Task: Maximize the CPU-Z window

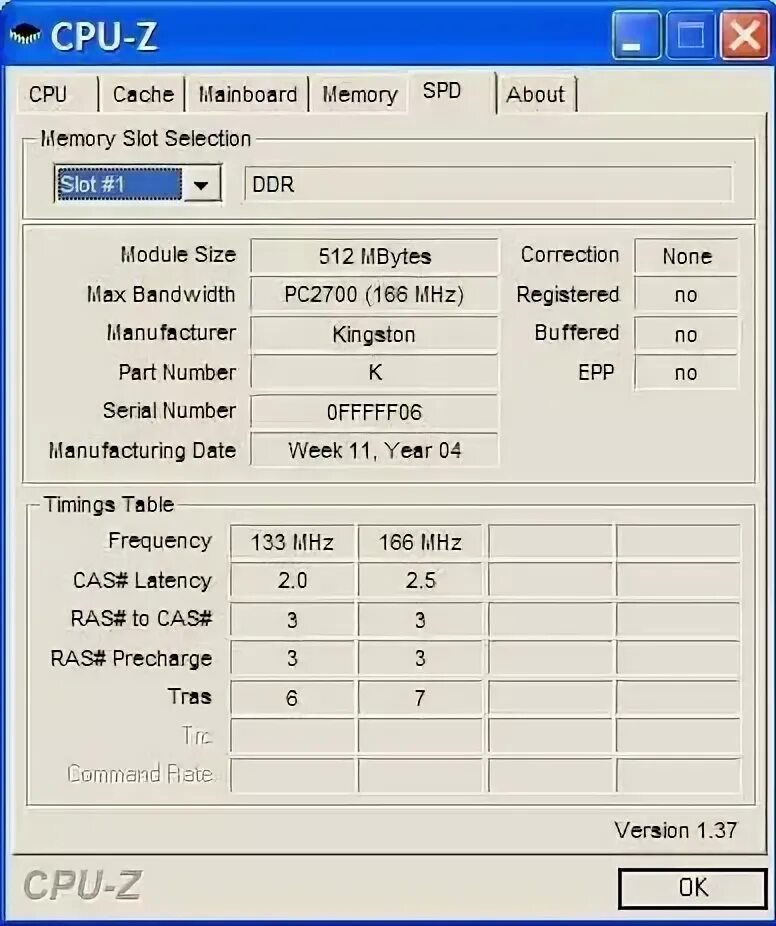Action: [x=690, y=35]
